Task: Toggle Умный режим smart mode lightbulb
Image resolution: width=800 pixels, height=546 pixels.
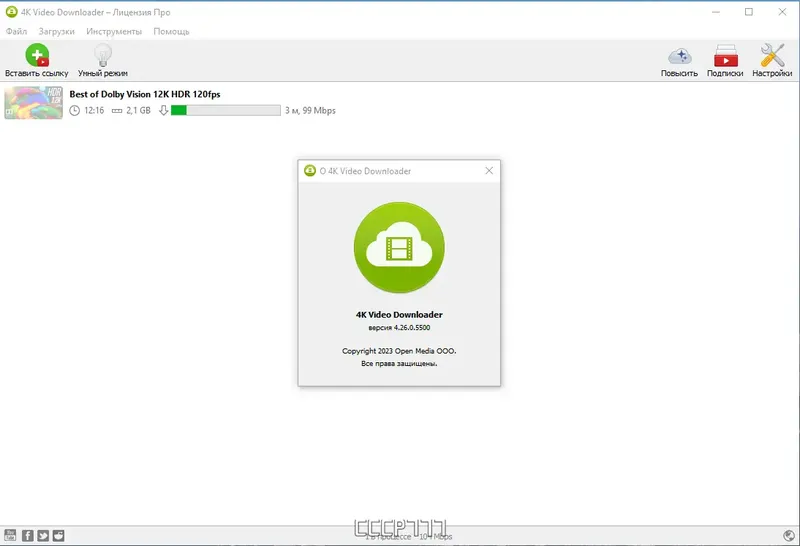Action: pos(103,60)
